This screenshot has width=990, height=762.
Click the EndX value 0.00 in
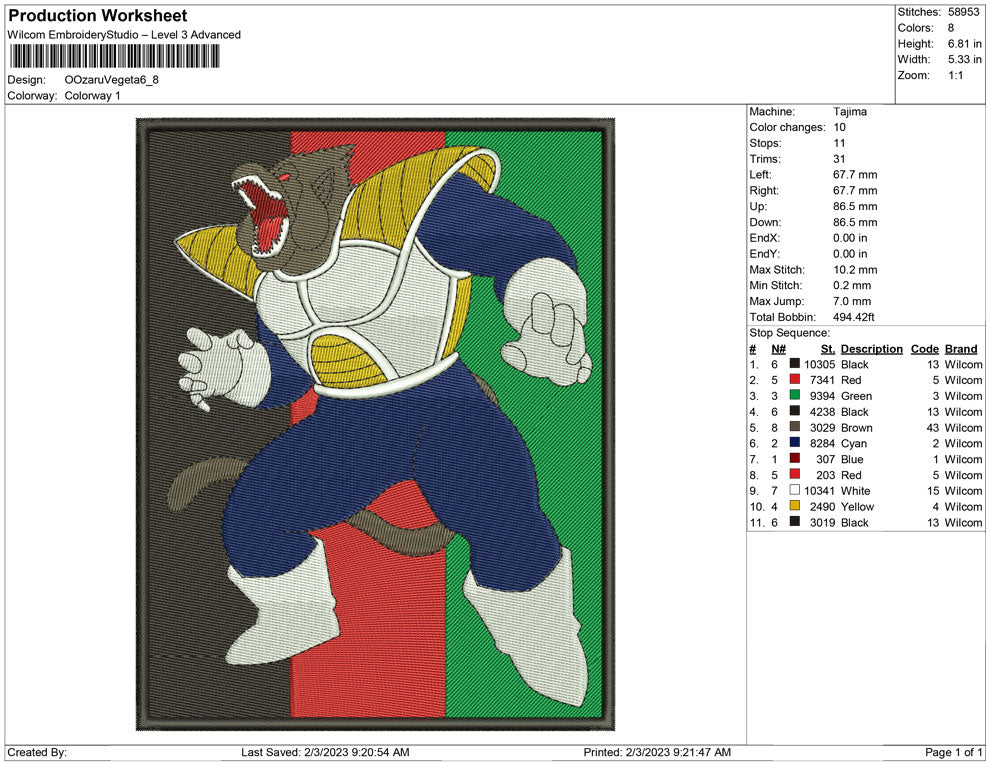click(x=850, y=238)
